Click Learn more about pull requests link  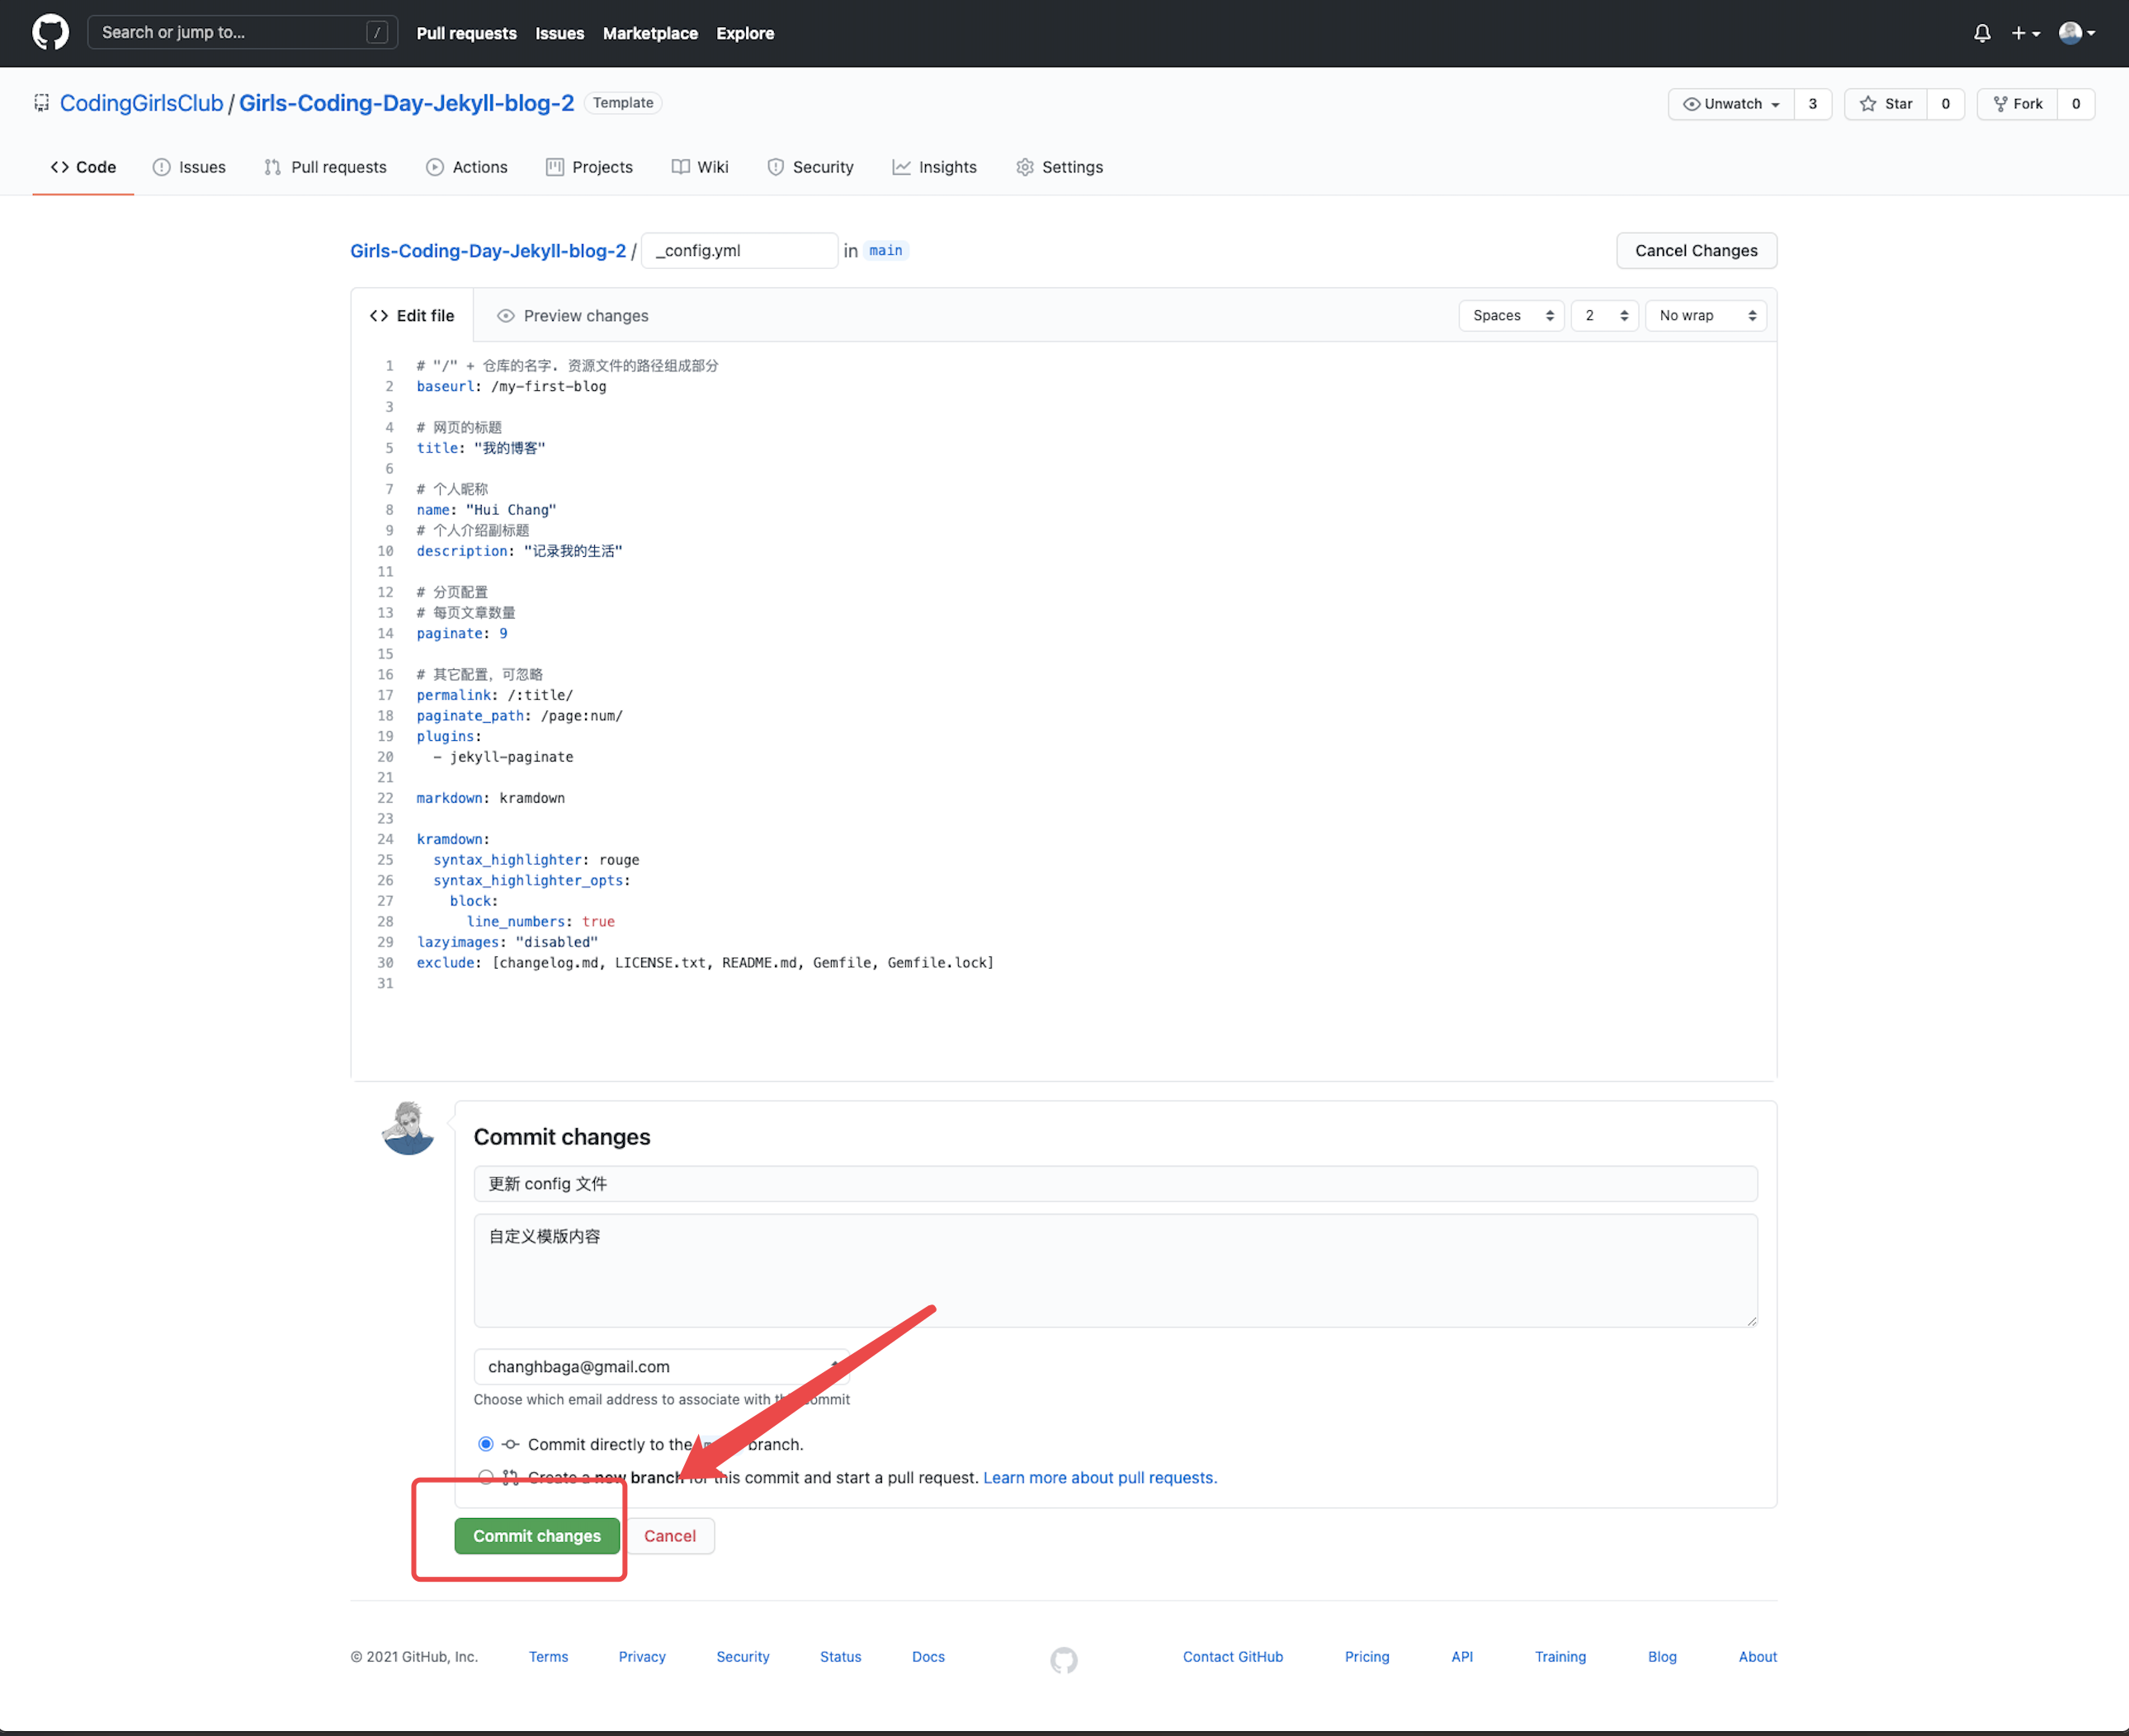[x=1099, y=1478]
